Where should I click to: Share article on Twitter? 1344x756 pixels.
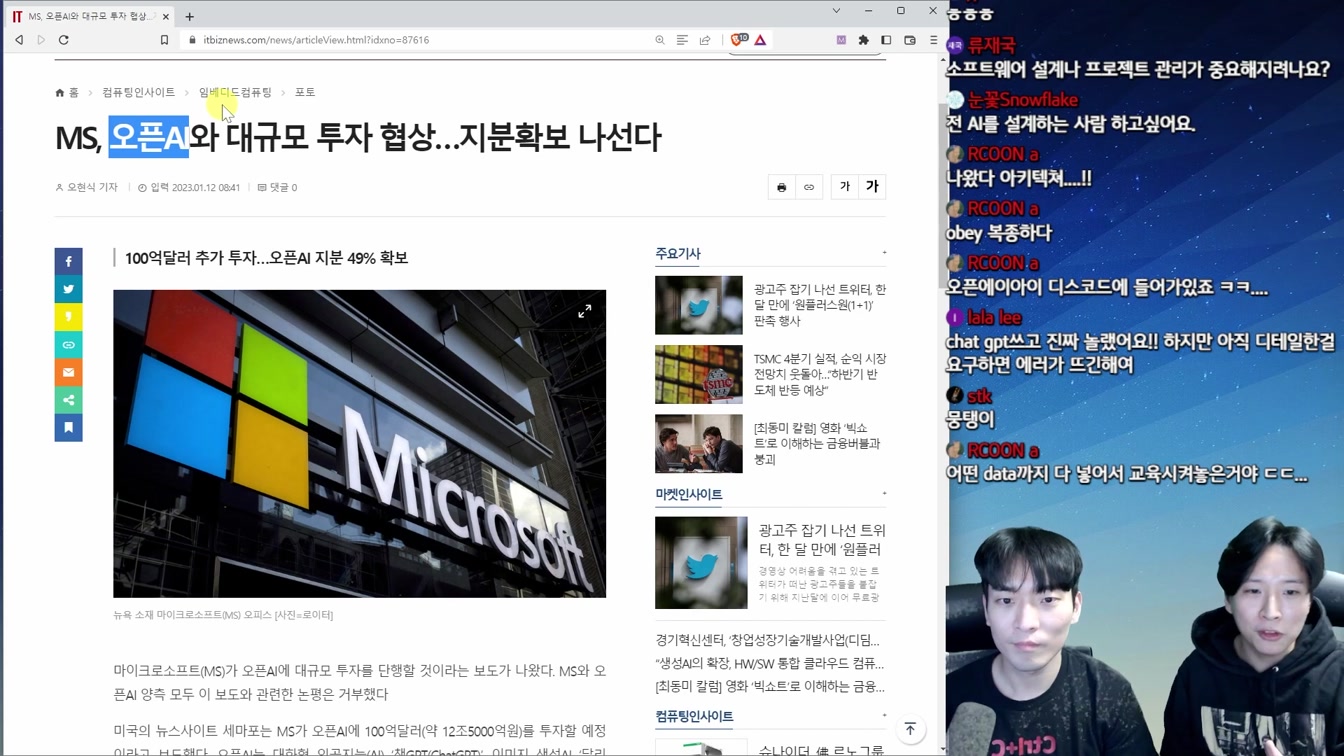click(x=69, y=289)
